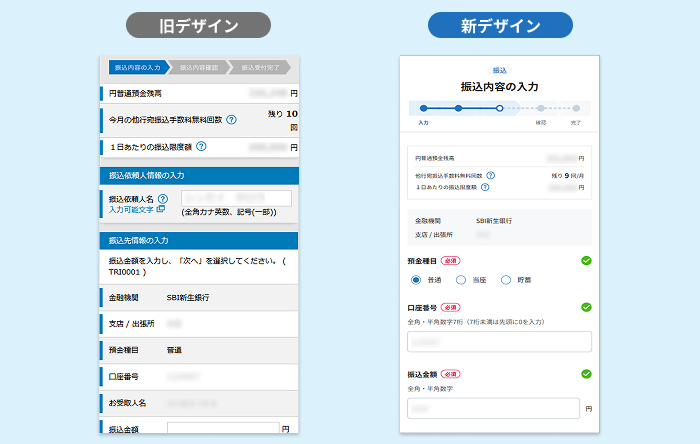Click the SBI新生銀行 value in new design

[x=494, y=221]
